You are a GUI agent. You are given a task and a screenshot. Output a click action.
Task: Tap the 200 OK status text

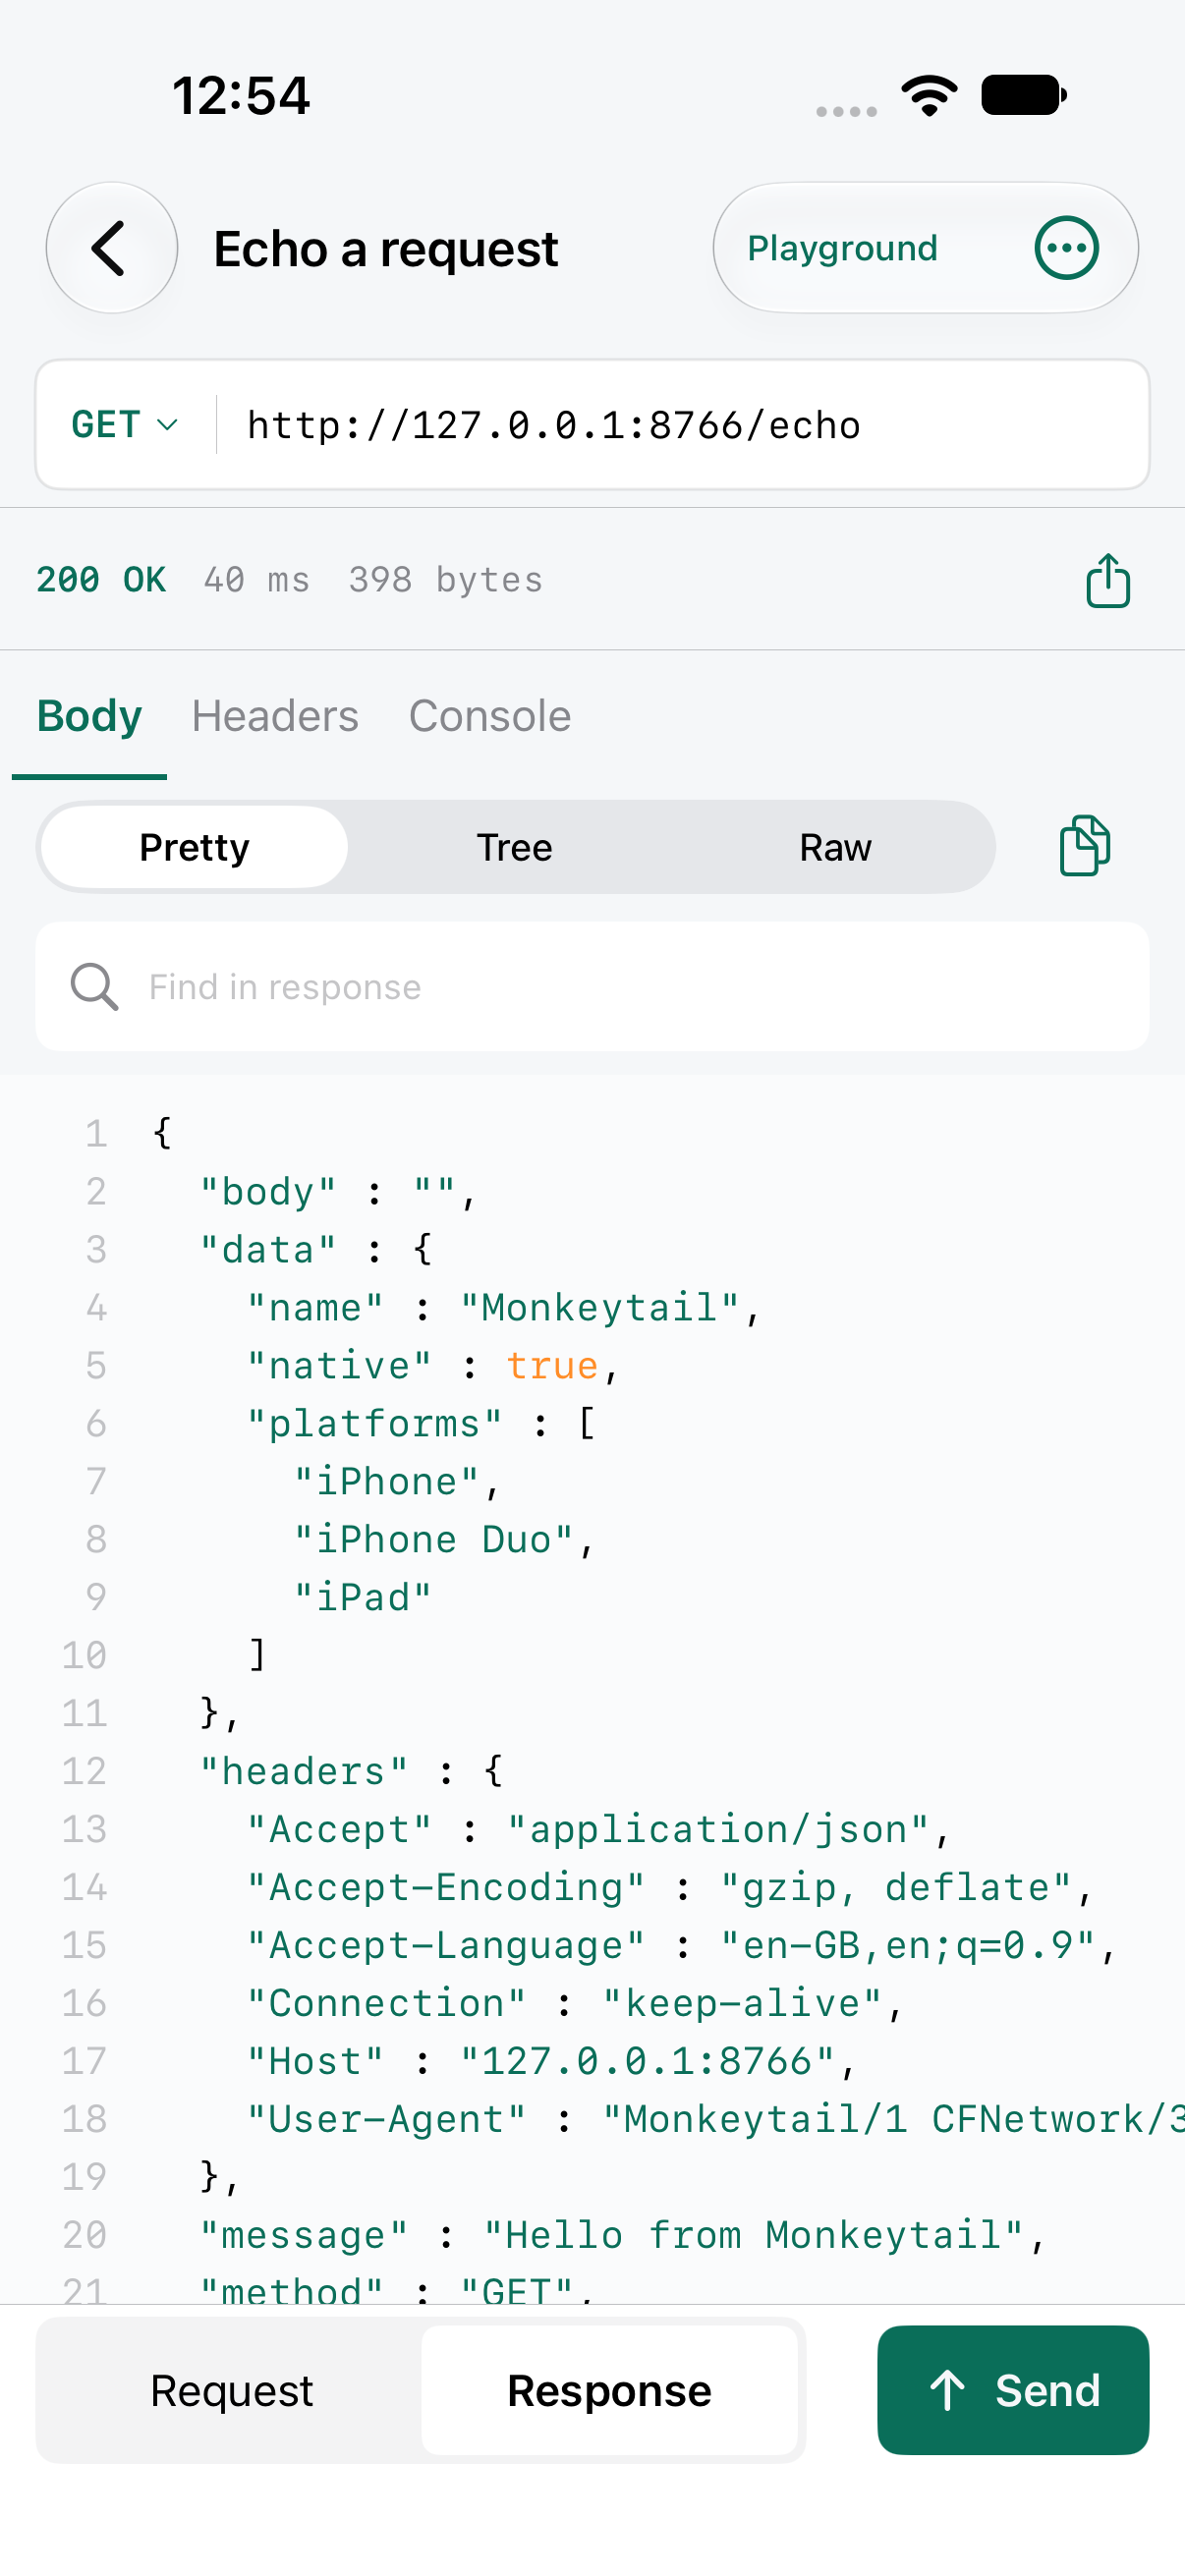101,580
